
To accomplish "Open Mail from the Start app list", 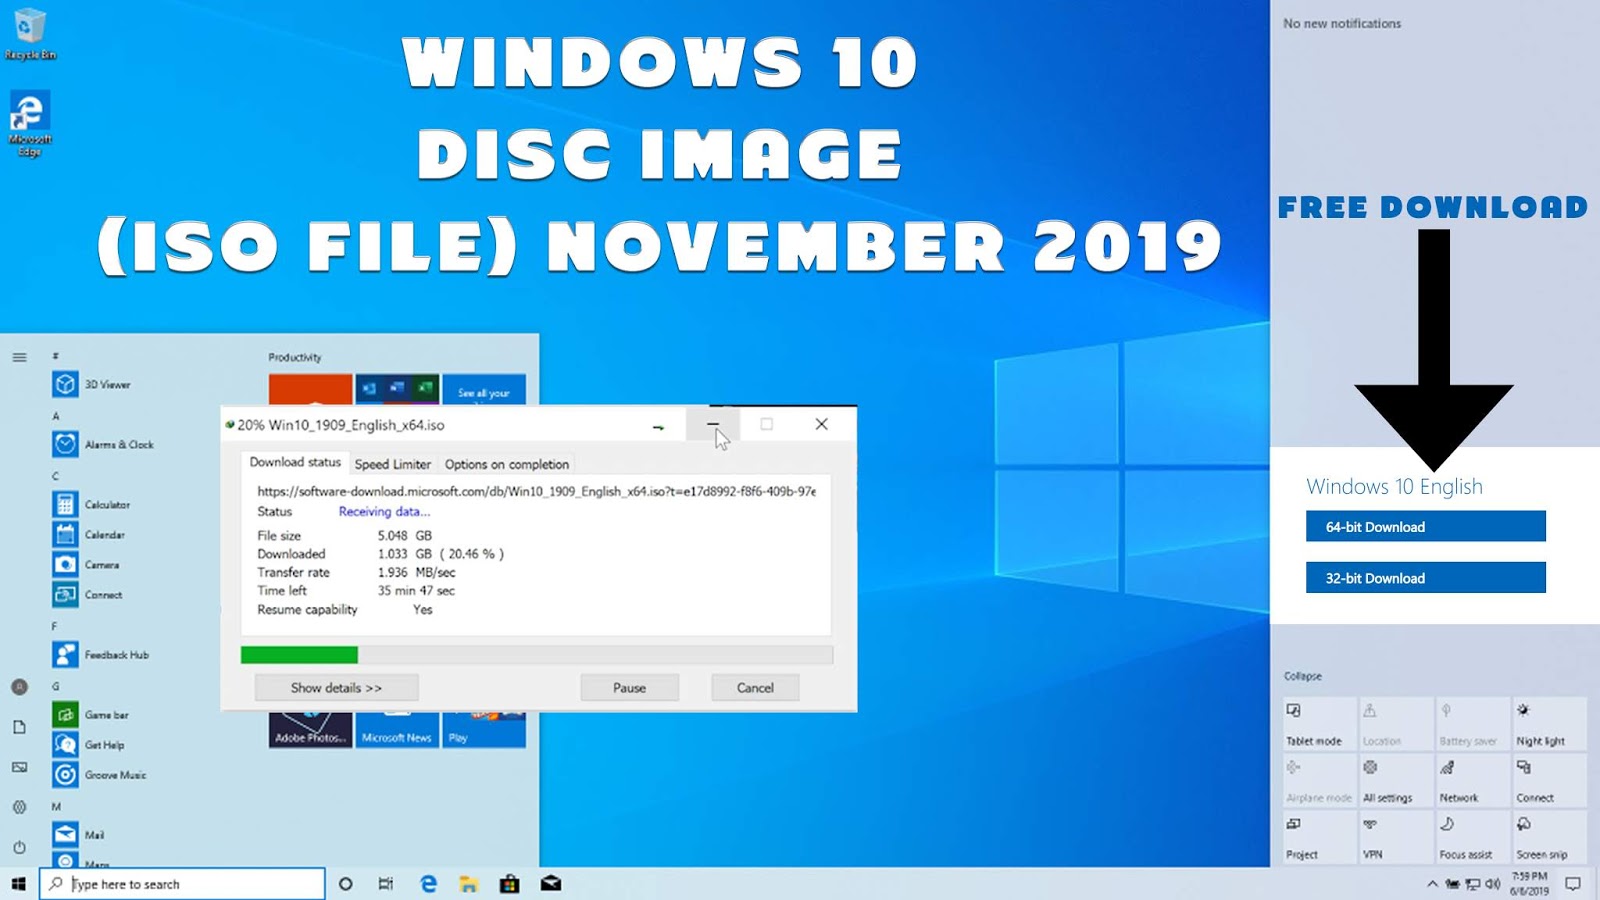I will (79, 834).
